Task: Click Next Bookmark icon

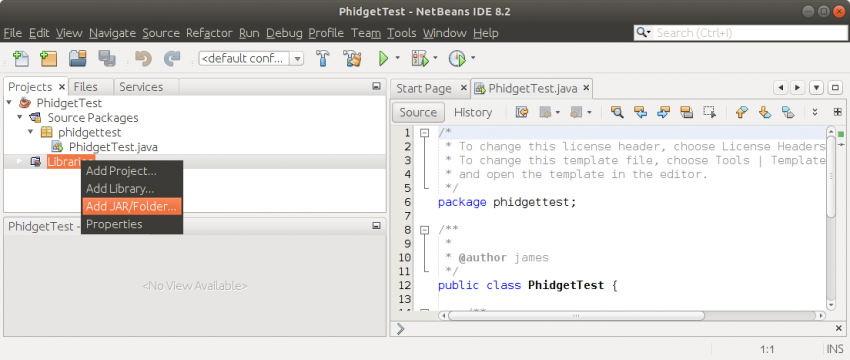Action: pyautogui.click(x=765, y=112)
